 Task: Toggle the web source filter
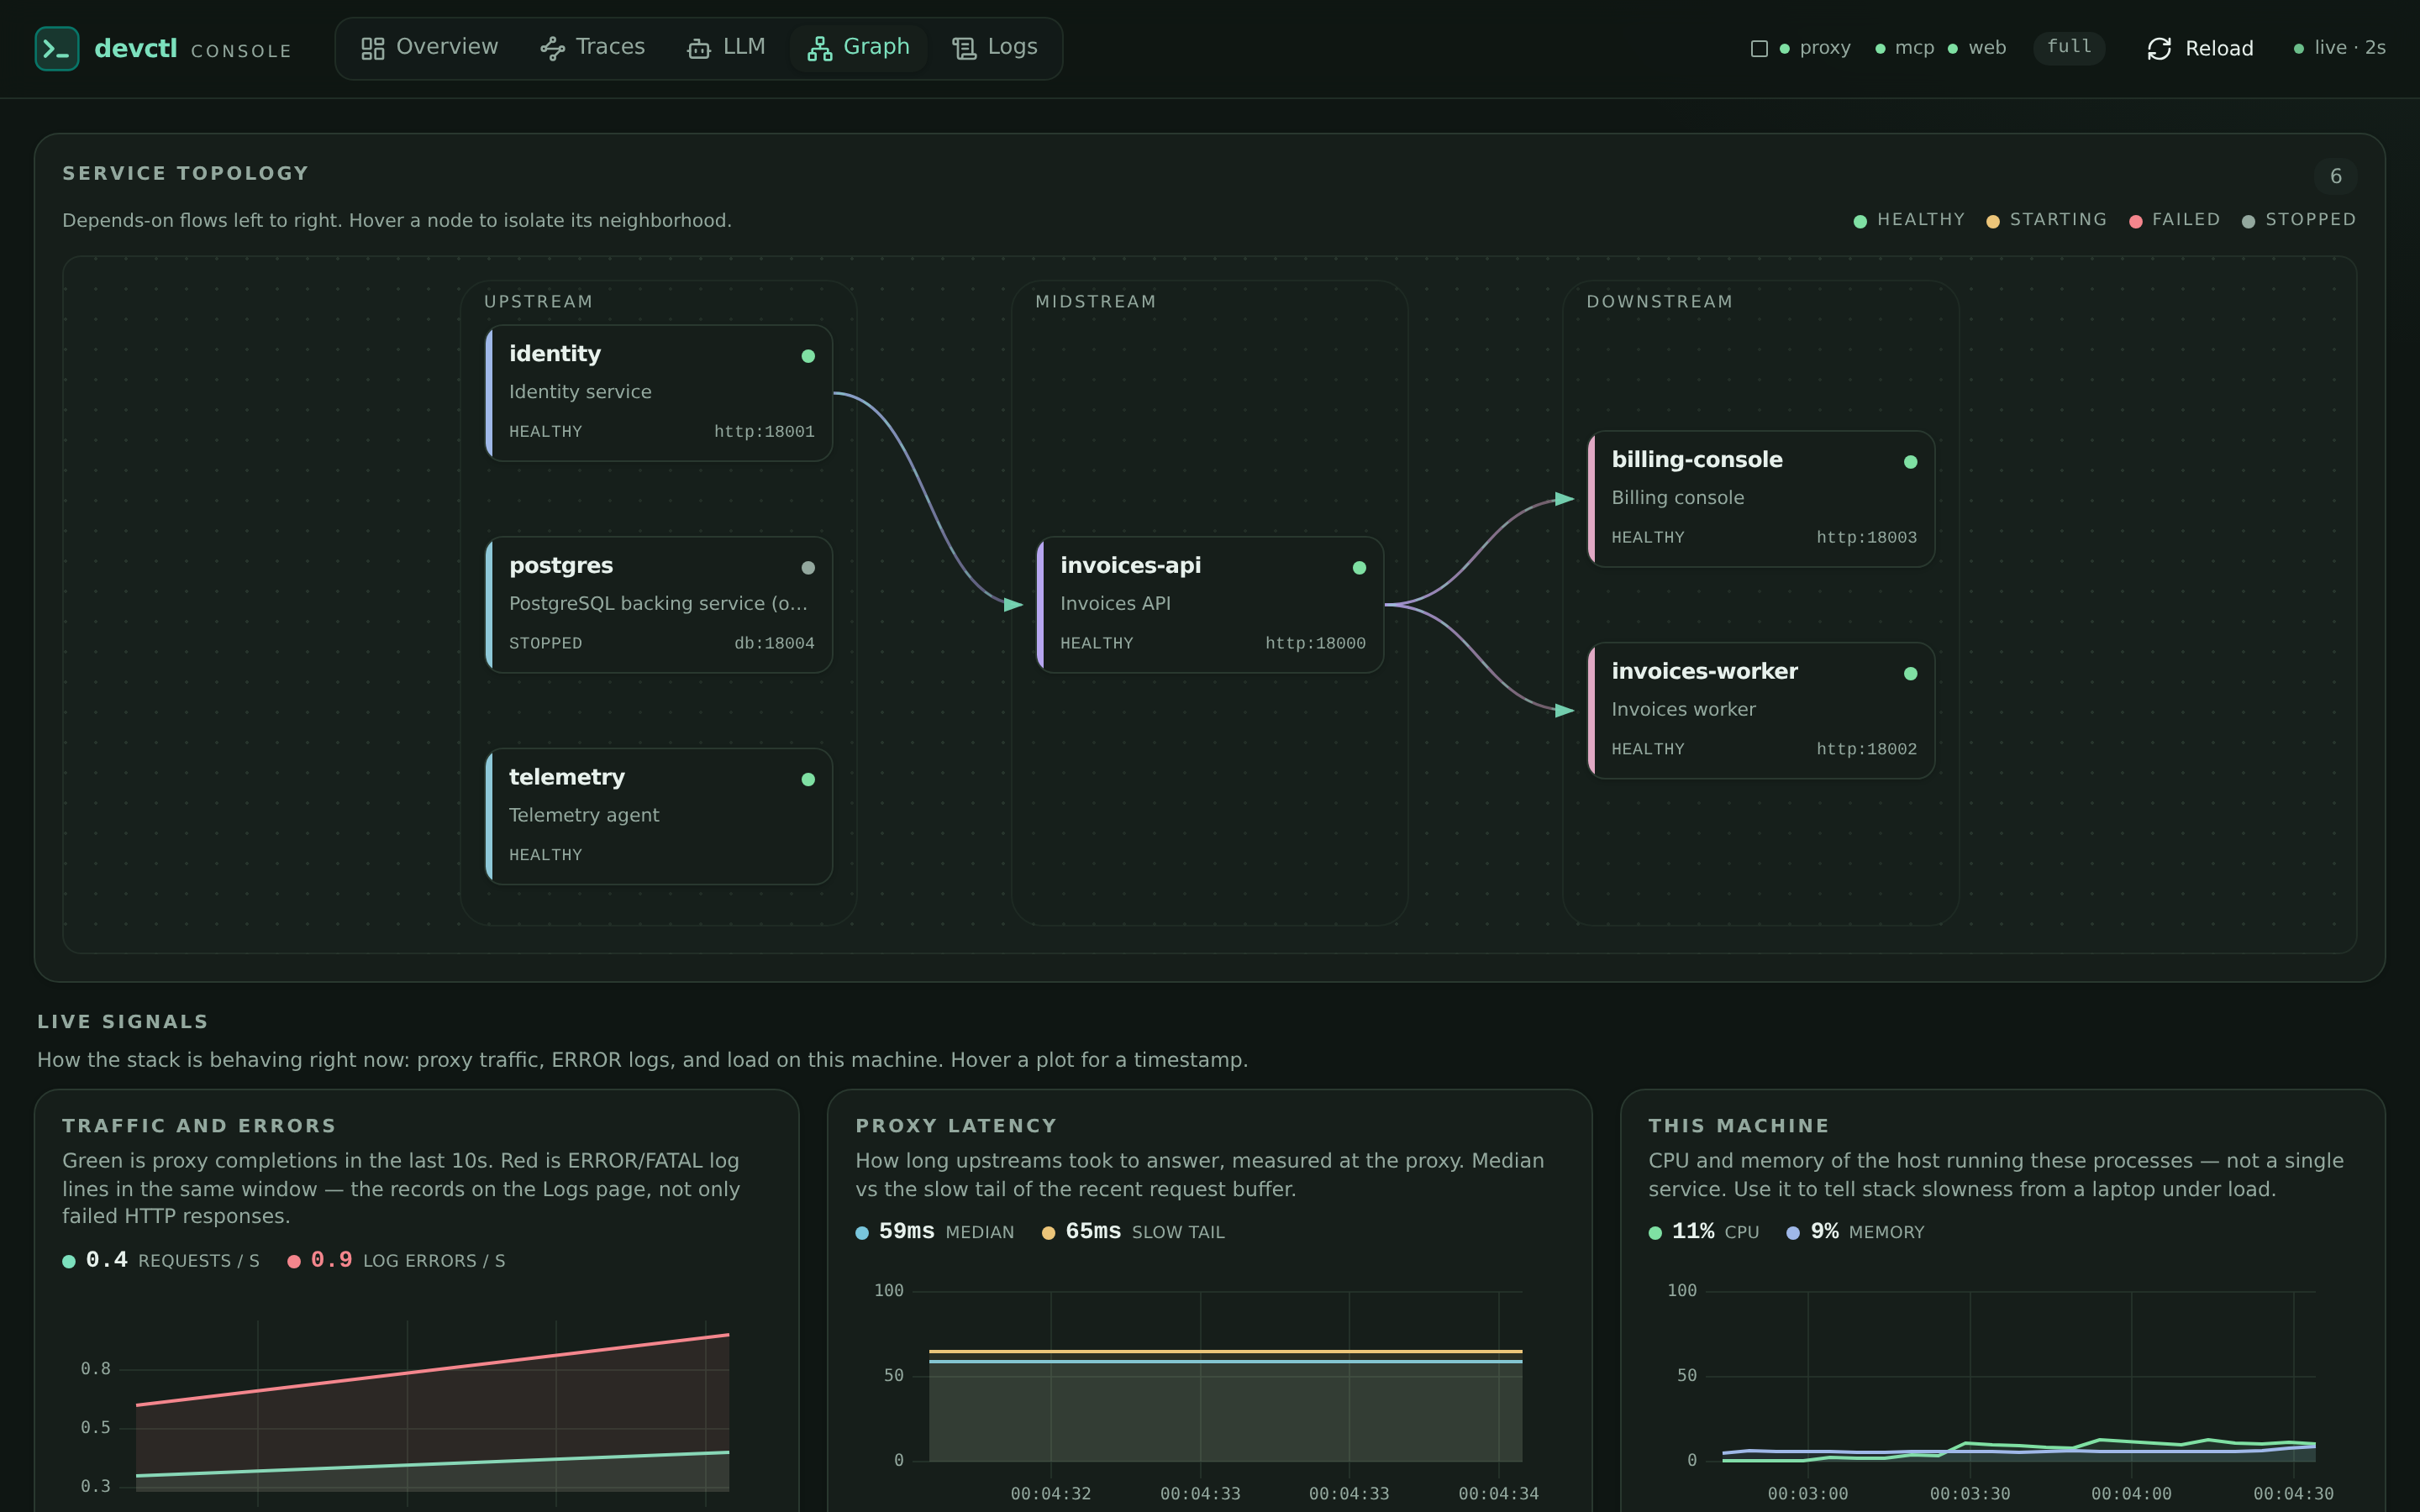pos(1977,48)
